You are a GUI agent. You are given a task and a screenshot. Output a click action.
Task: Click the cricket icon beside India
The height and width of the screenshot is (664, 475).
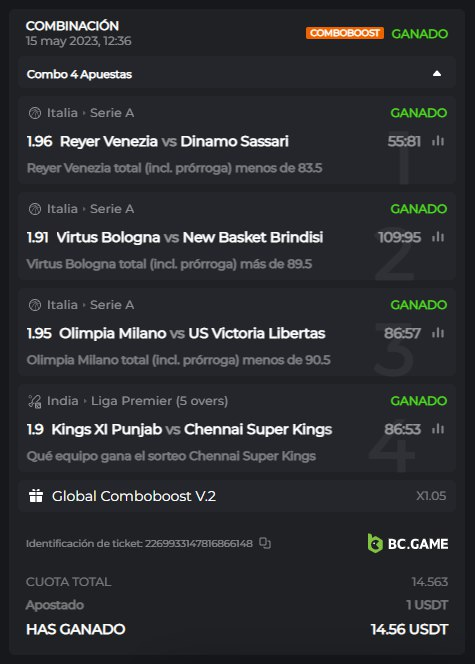click(35, 401)
